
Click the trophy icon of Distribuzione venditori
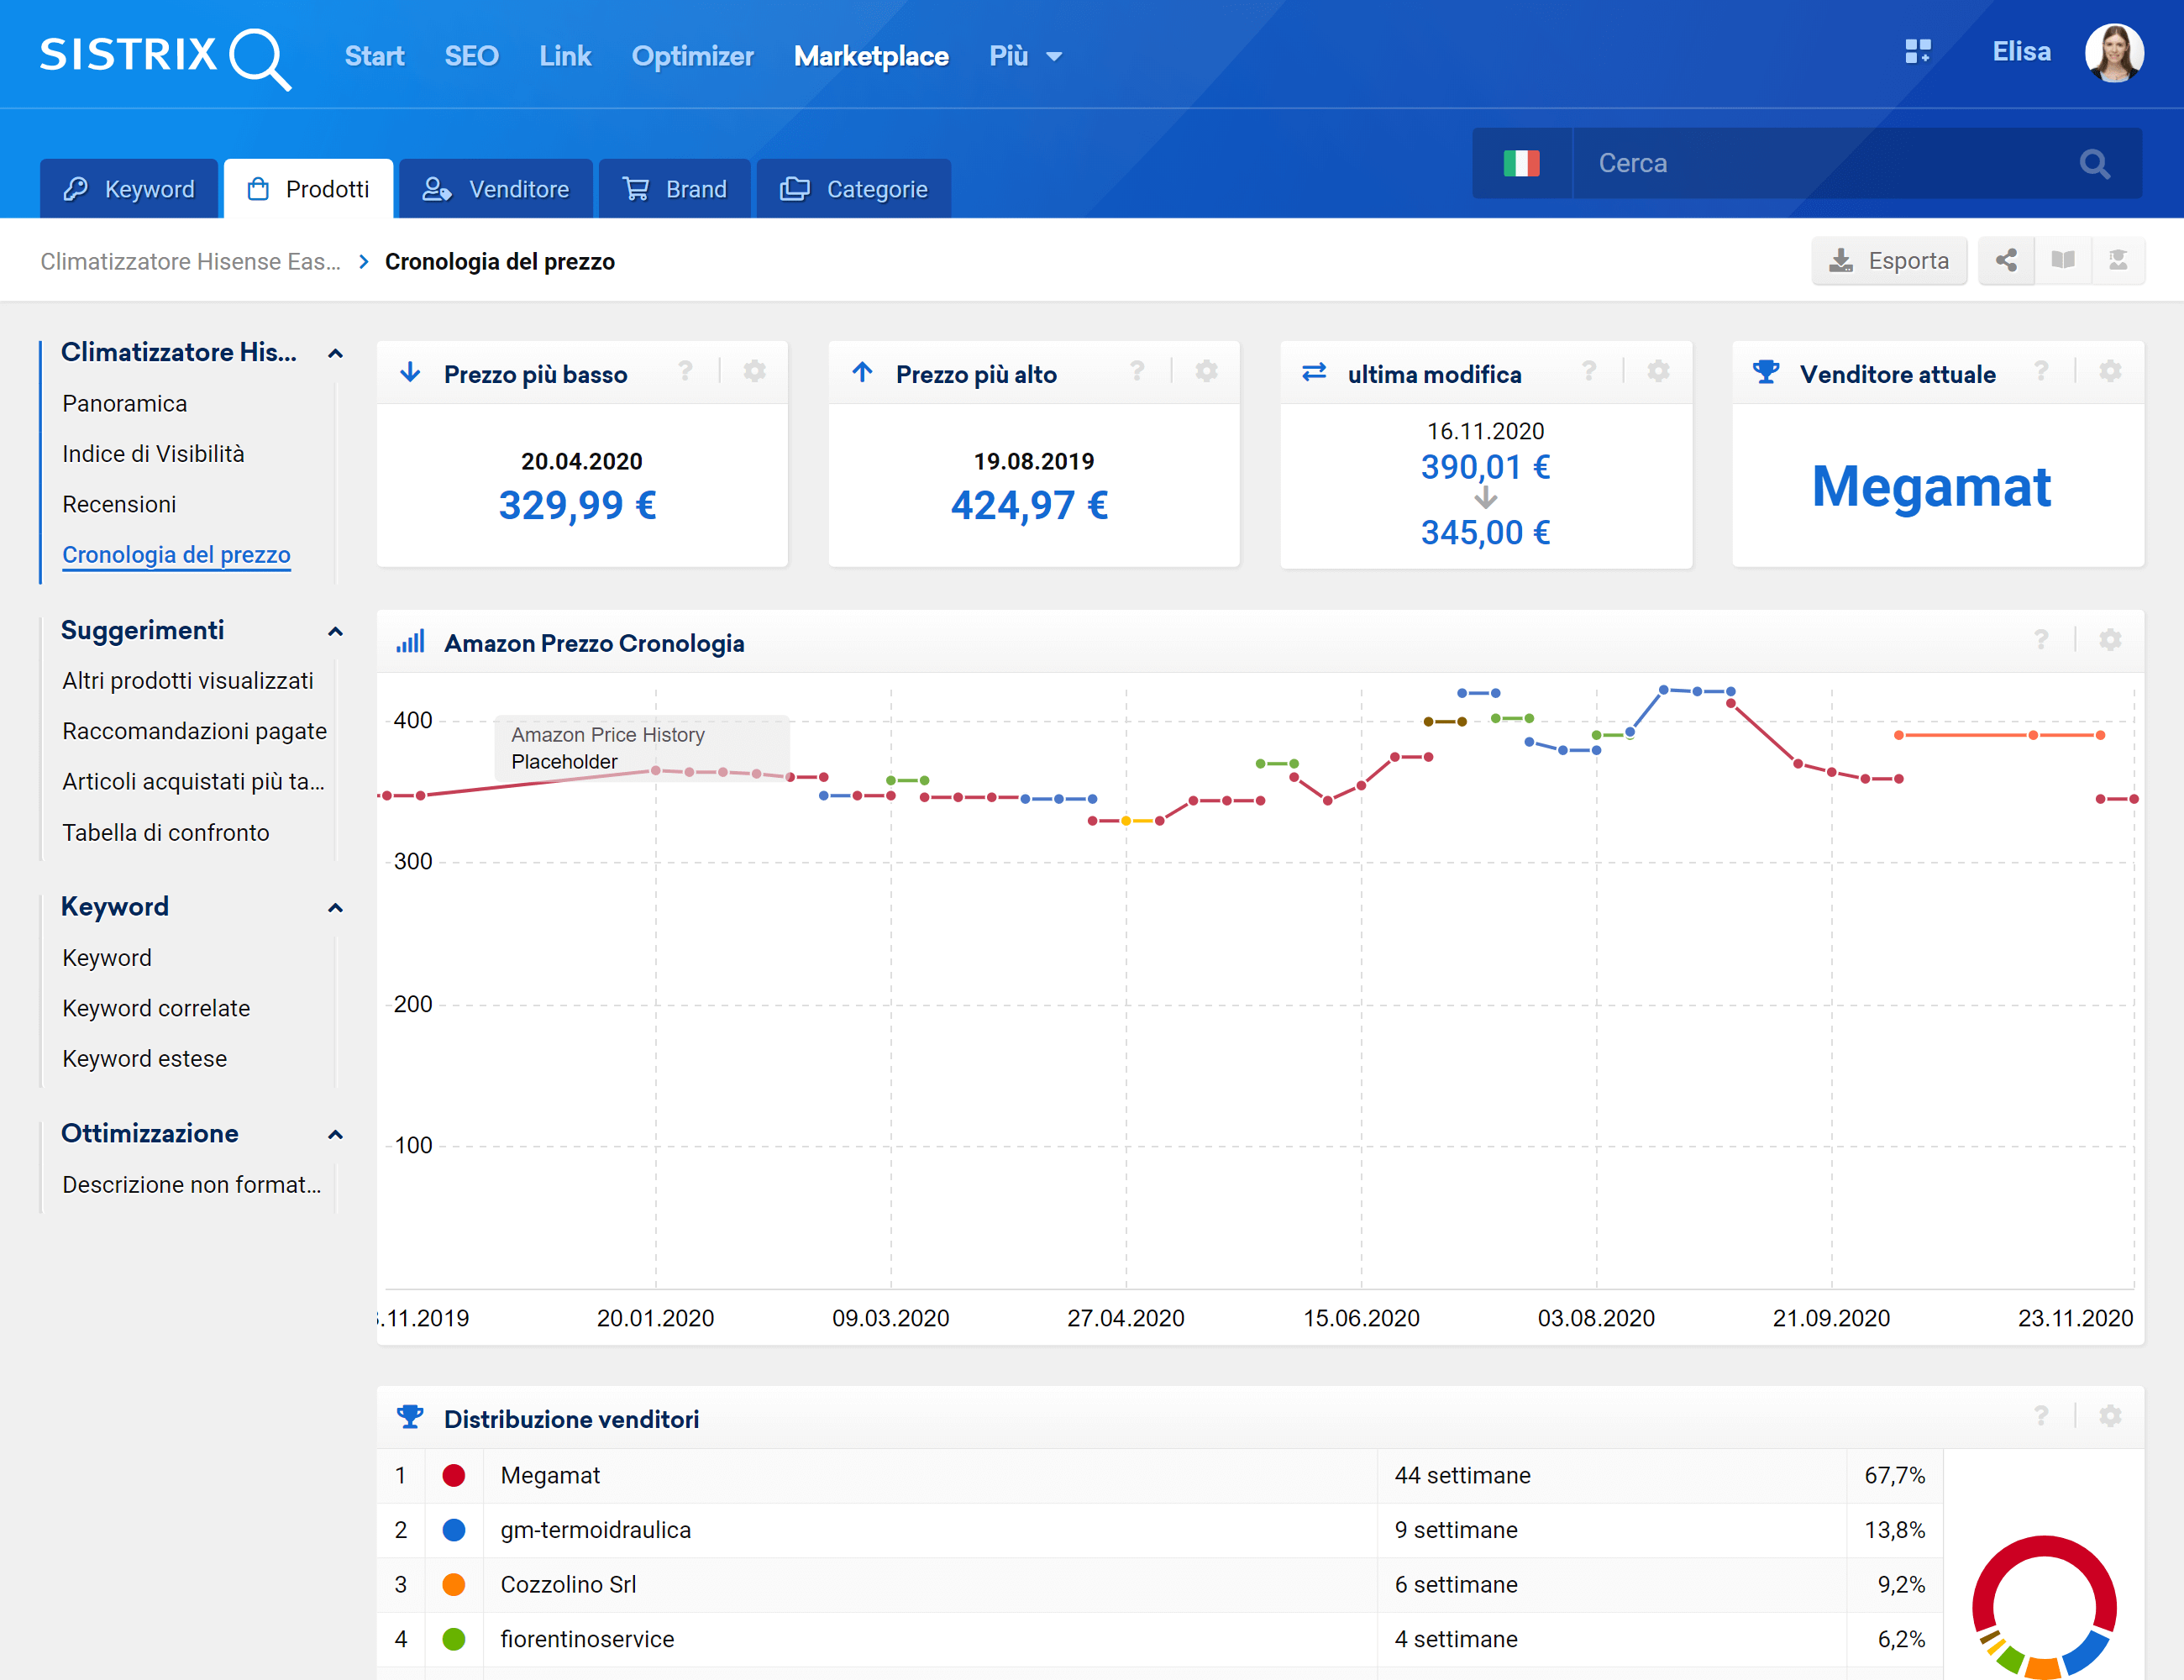(410, 1417)
